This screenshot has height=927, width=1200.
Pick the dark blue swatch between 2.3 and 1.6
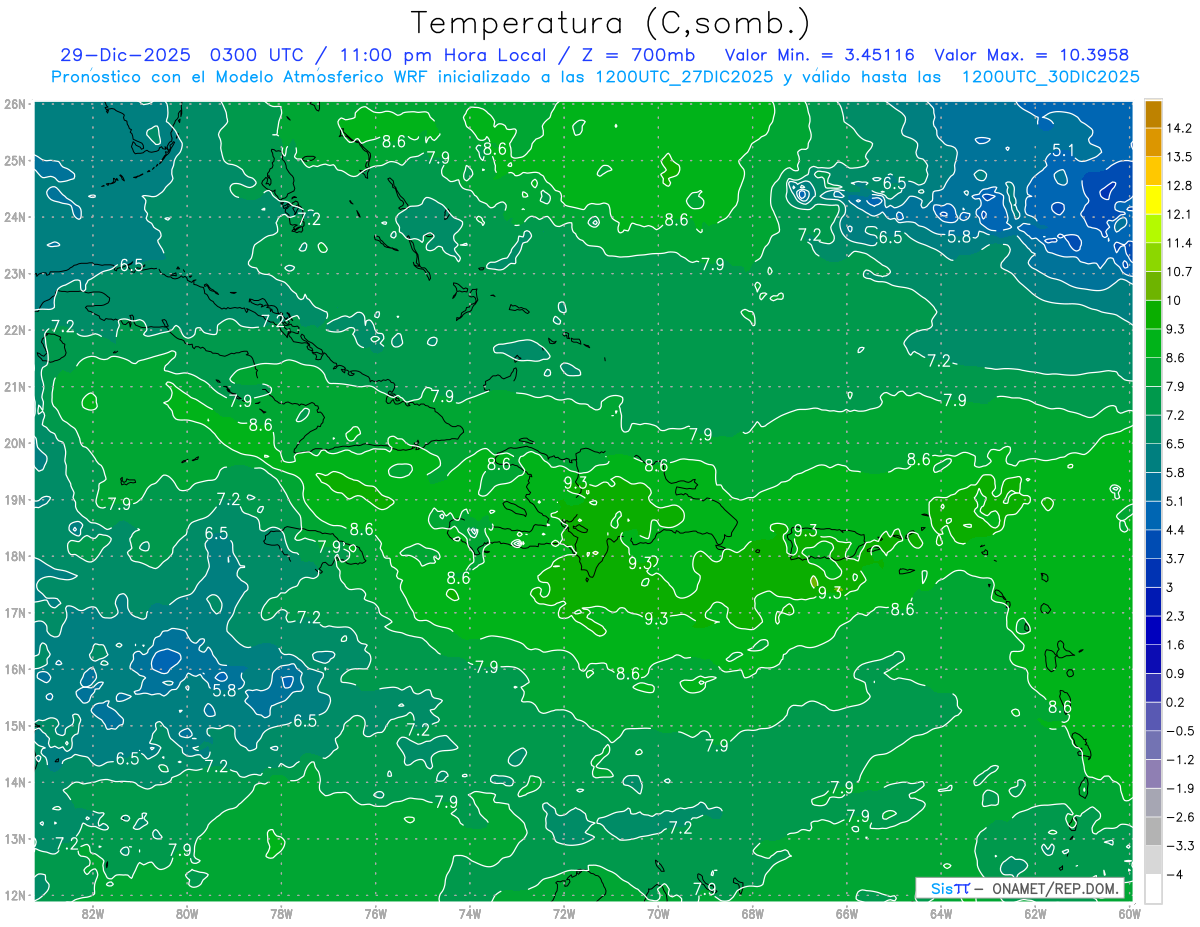pyautogui.click(x=1153, y=630)
